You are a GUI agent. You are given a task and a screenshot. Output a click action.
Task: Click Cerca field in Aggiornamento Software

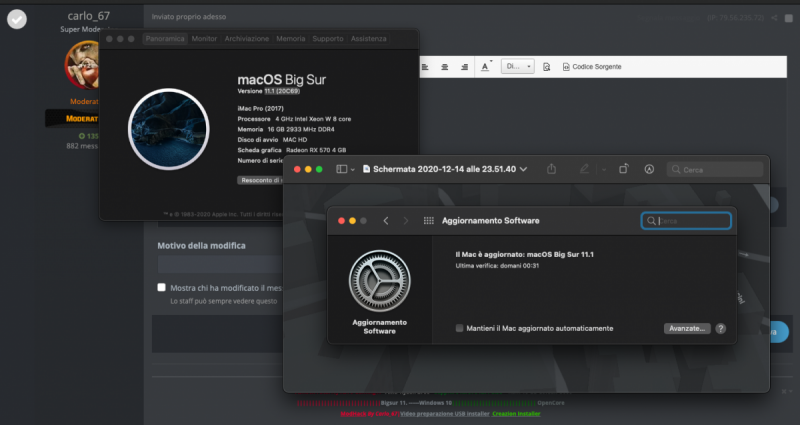click(686, 220)
